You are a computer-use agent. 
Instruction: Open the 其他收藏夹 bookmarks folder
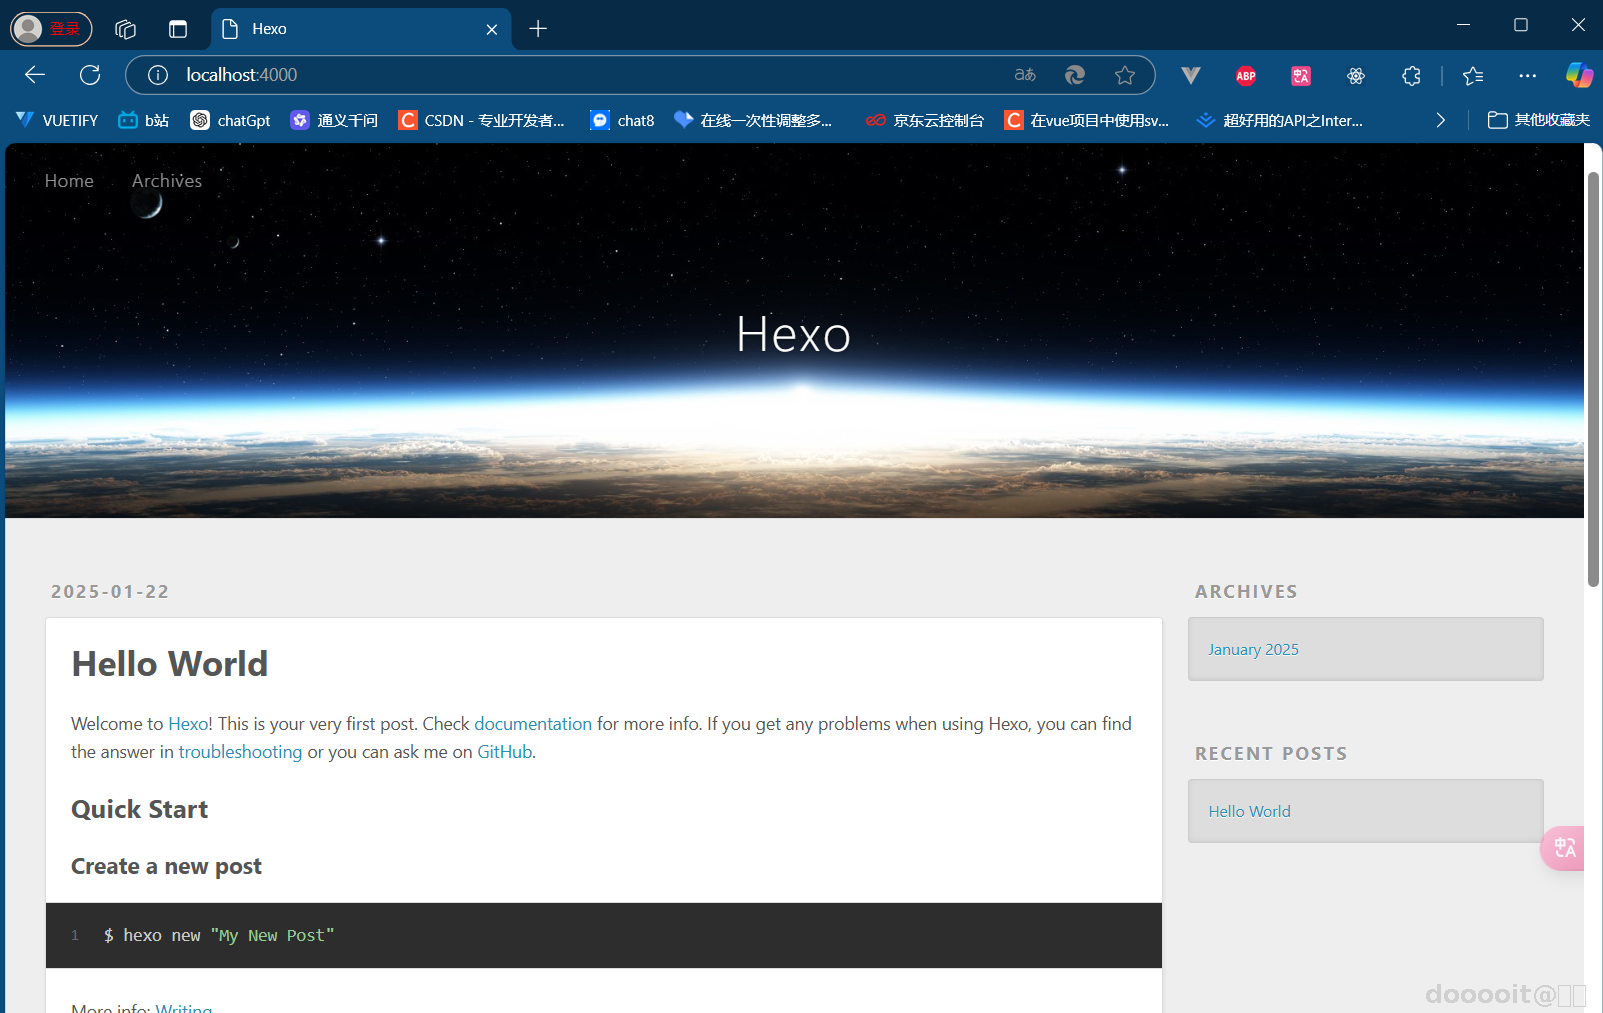1539,120
